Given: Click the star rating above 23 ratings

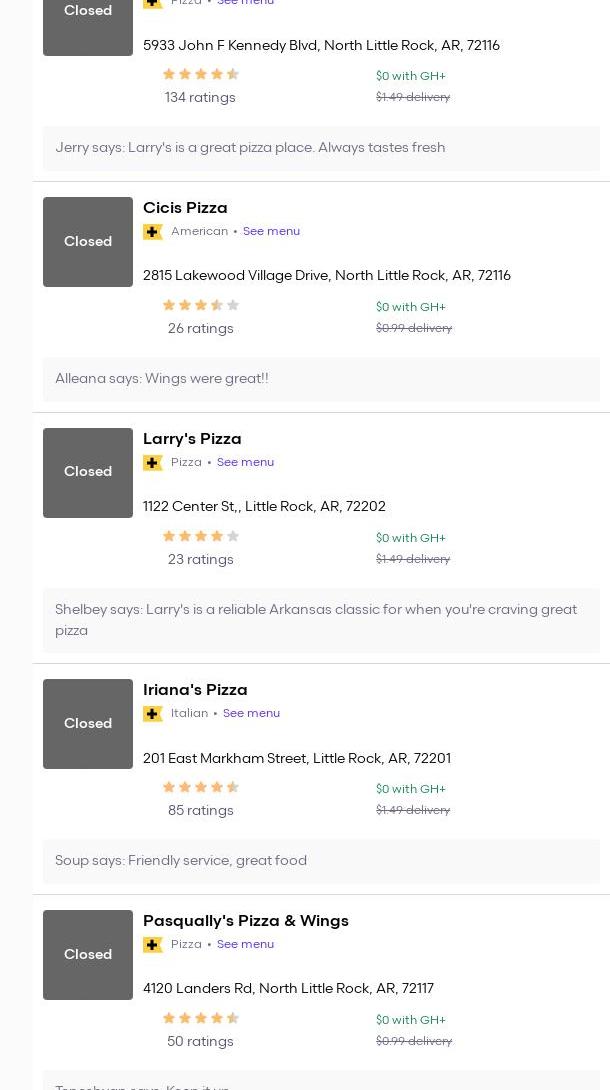Looking at the screenshot, I should coord(200,536).
